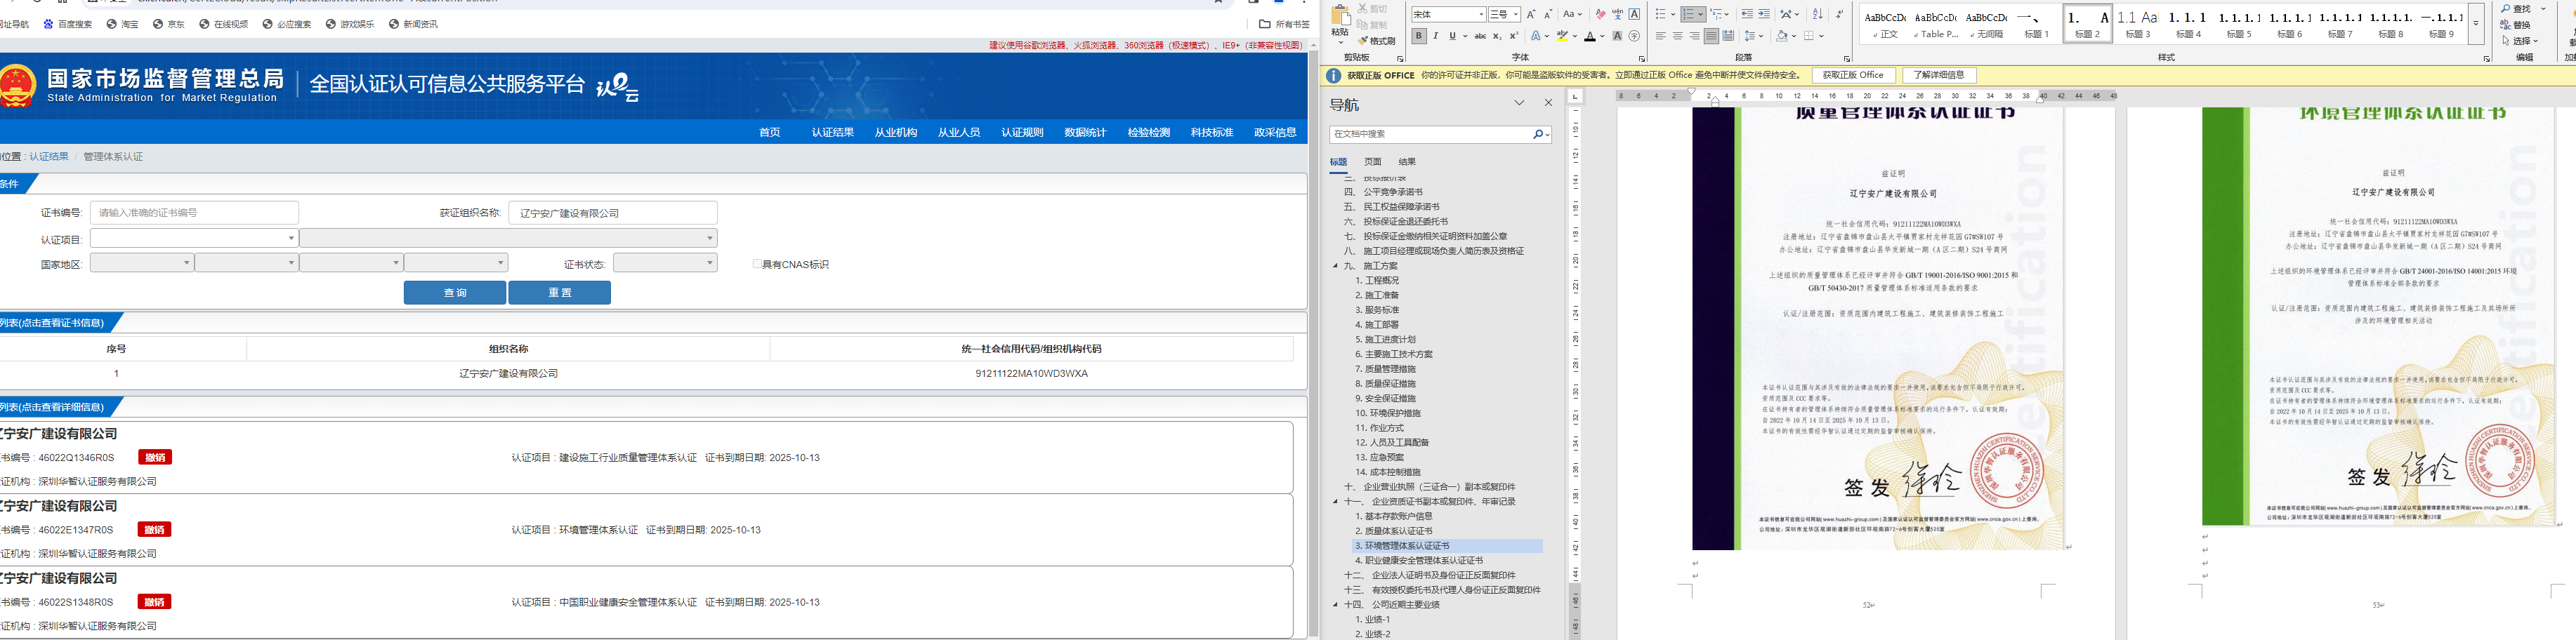The width and height of the screenshot is (2576, 640).
Task: Click the 证书编号 input field
Action: pos(194,213)
